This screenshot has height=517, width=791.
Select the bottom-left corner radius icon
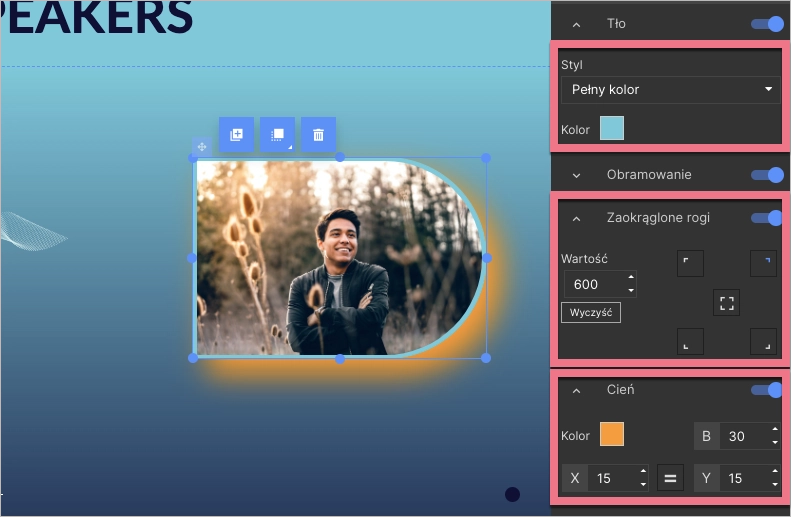(x=690, y=342)
